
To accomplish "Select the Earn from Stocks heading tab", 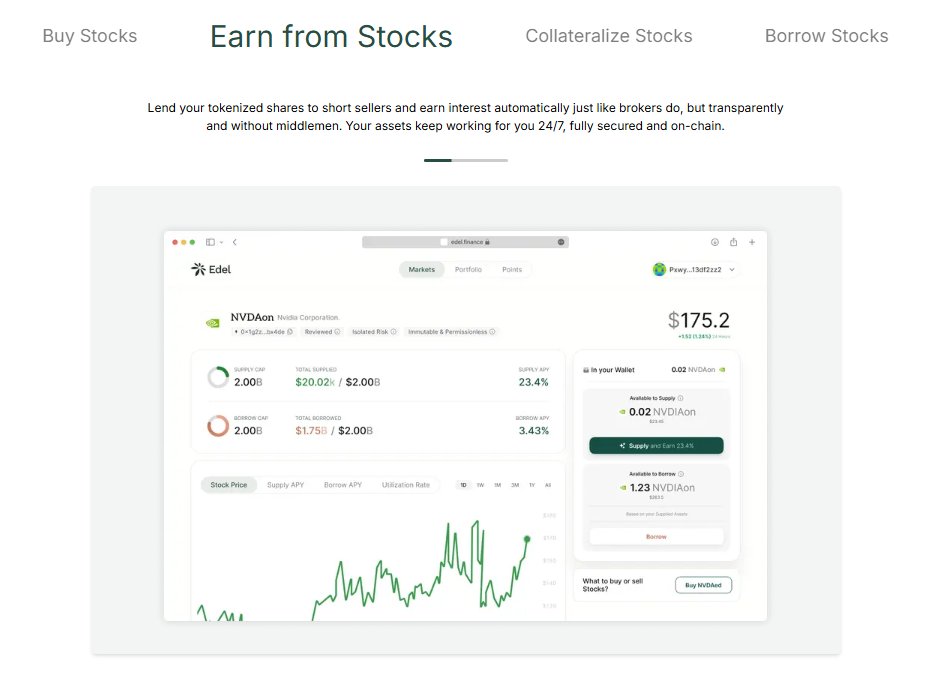I will (x=331, y=36).
